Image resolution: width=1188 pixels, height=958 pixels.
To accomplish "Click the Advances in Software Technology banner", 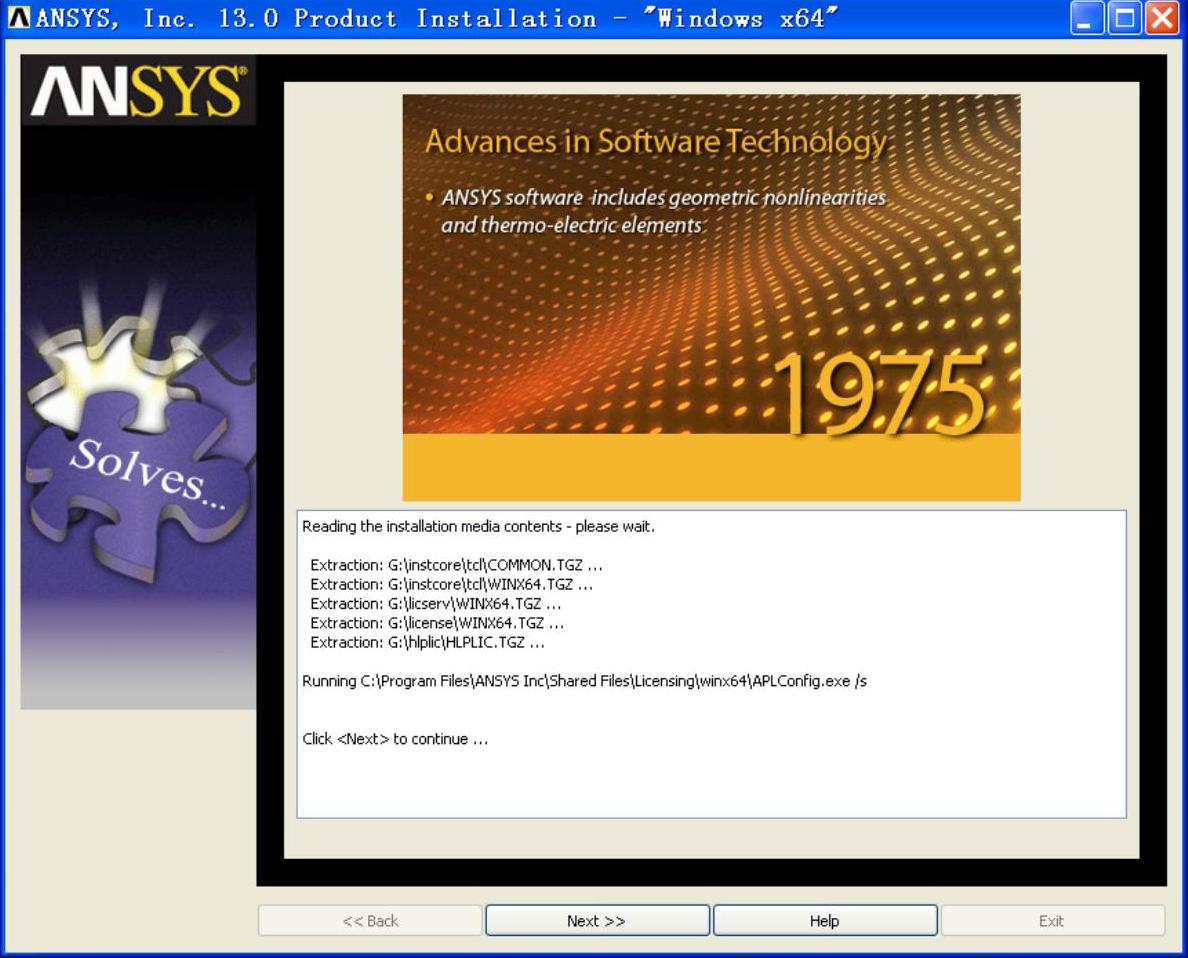I will pos(711,297).
